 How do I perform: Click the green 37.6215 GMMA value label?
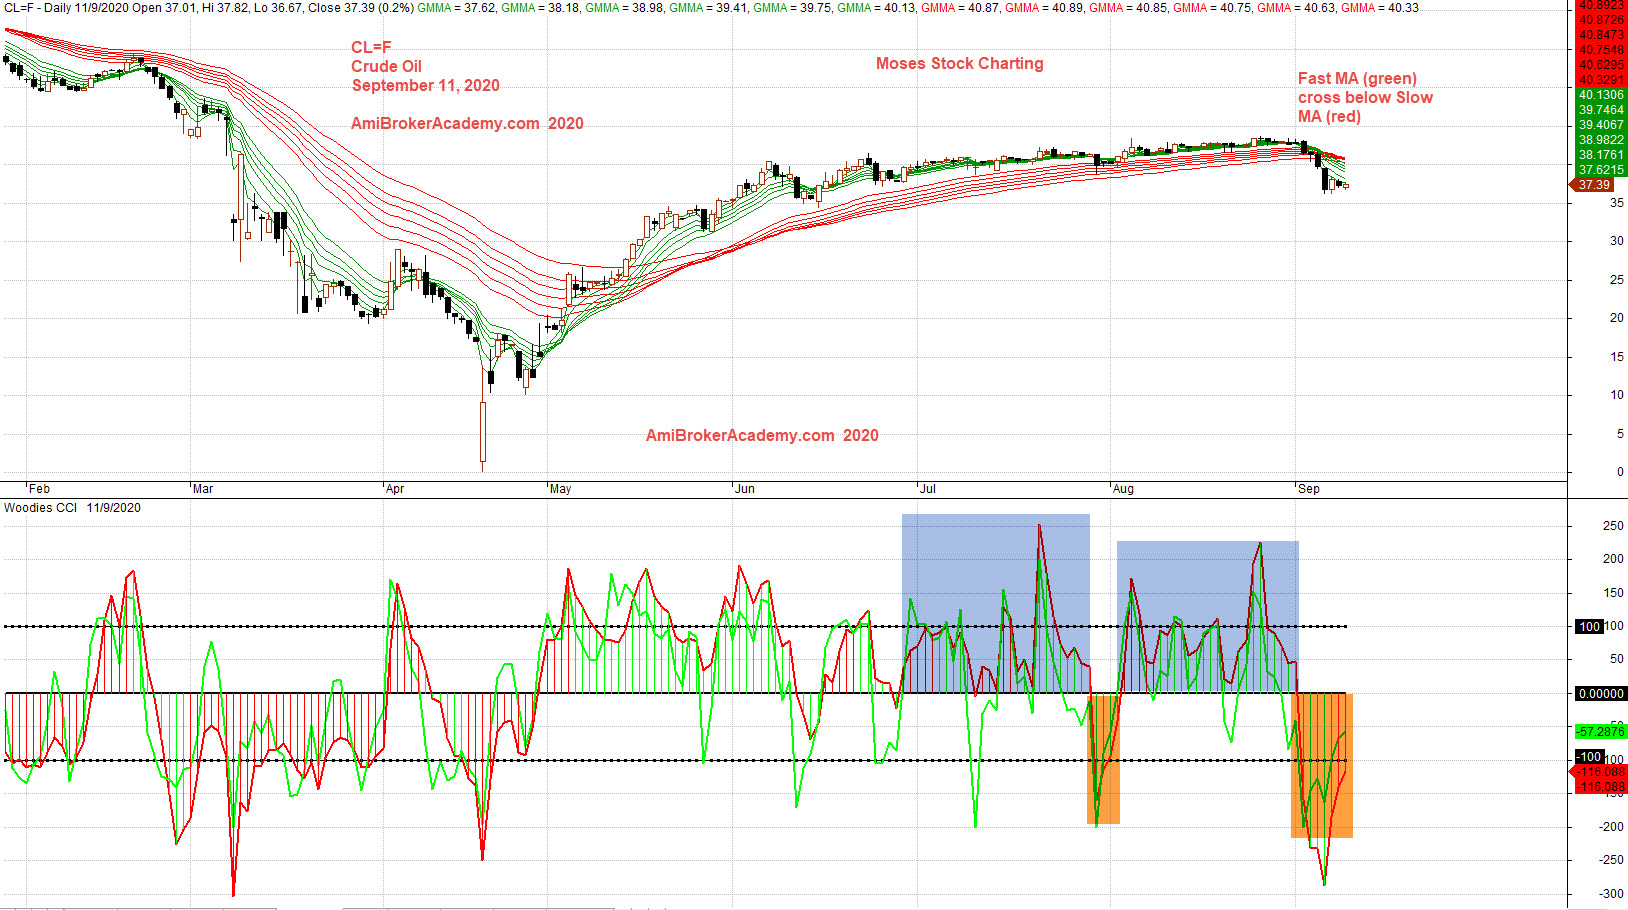(x=1601, y=170)
